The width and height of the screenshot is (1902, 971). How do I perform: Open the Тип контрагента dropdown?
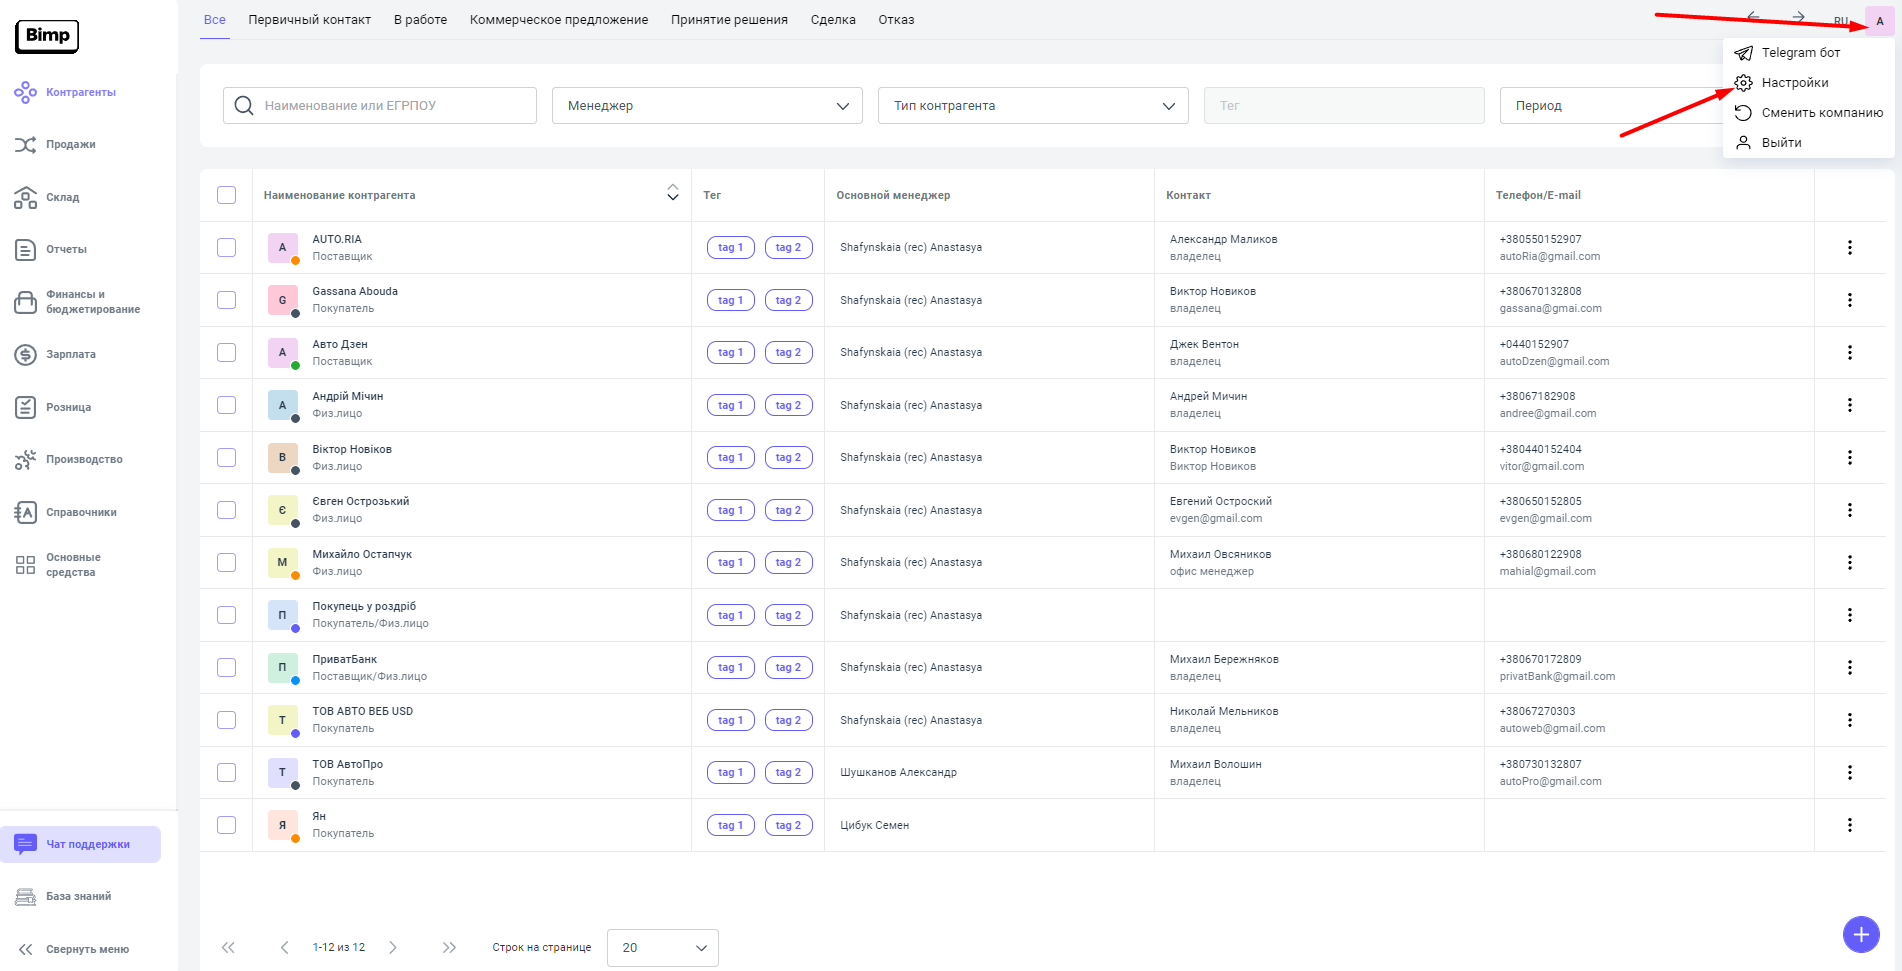point(1033,106)
